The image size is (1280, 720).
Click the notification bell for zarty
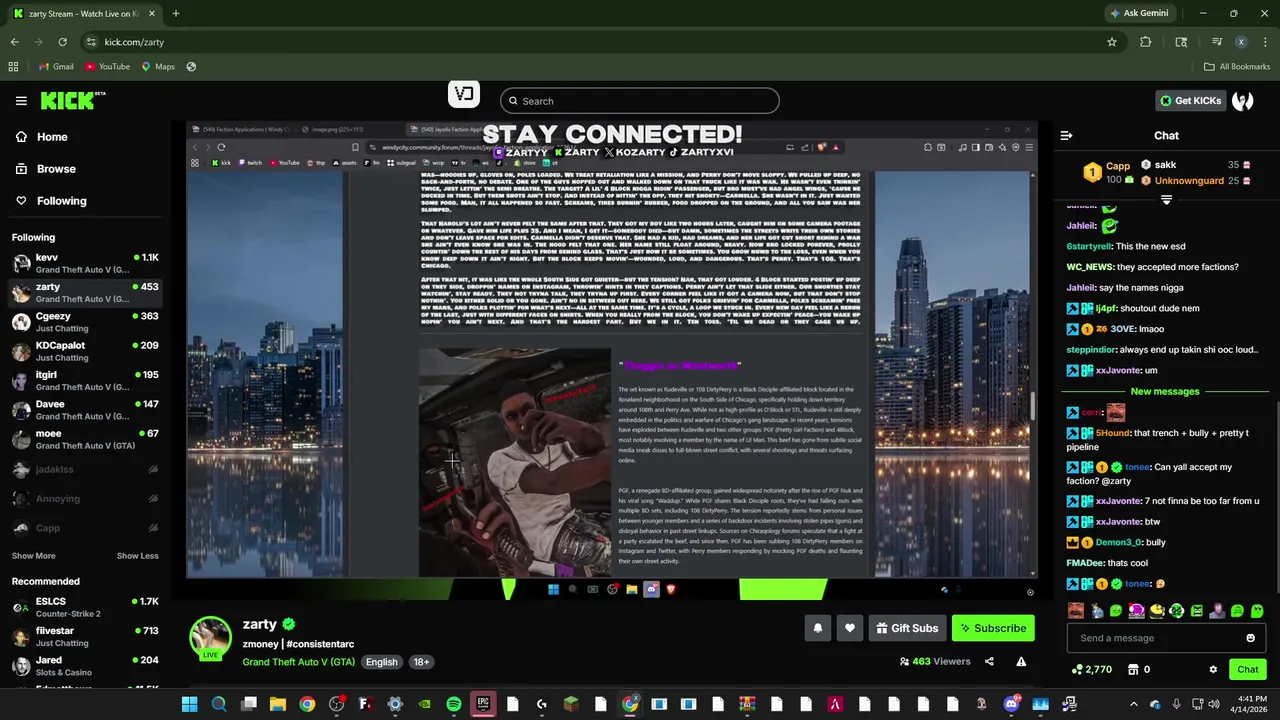tap(817, 628)
